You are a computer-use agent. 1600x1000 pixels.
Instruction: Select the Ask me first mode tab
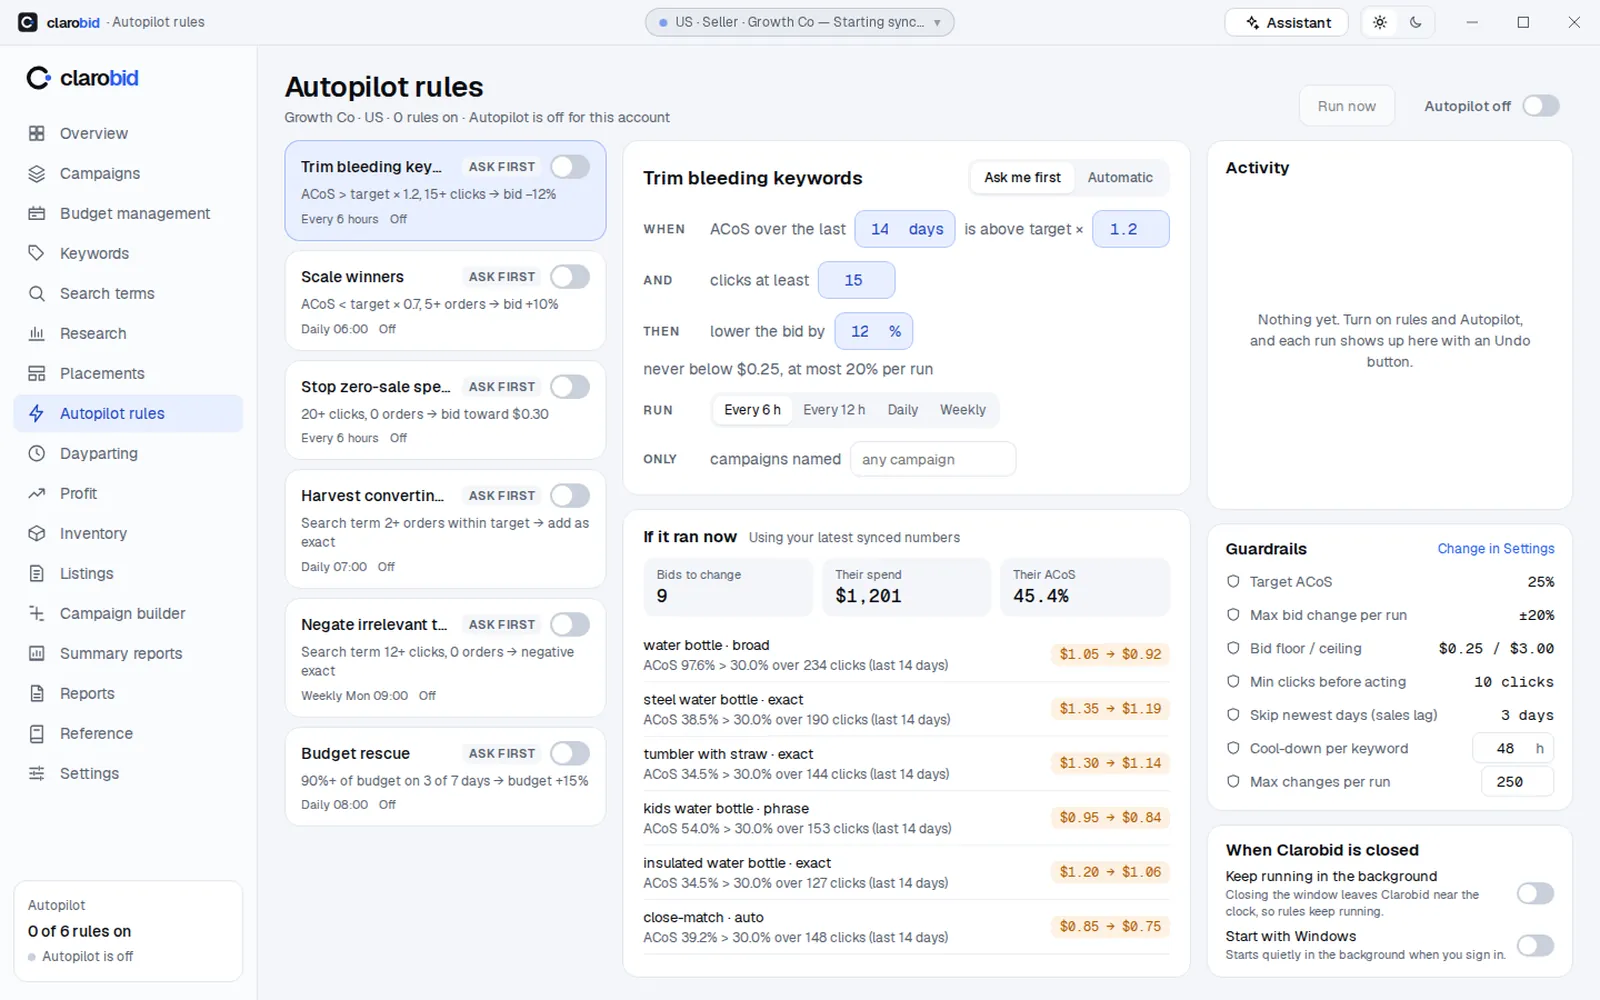tap(1022, 177)
